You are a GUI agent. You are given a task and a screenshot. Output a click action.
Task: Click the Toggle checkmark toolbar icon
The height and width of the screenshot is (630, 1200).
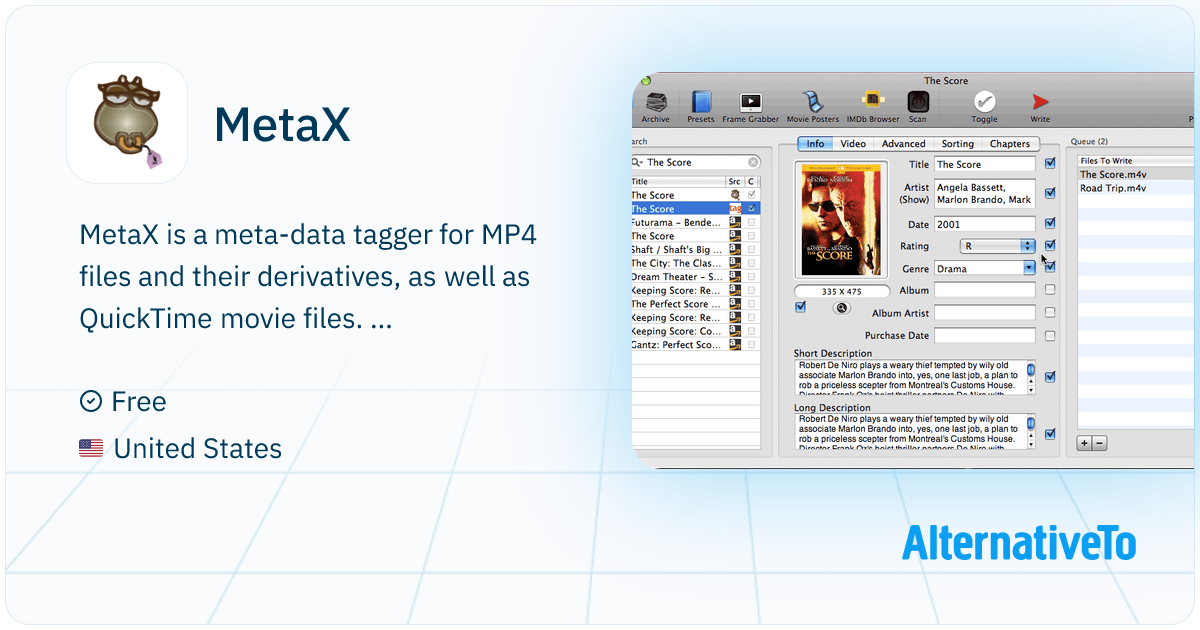click(x=984, y=102)
